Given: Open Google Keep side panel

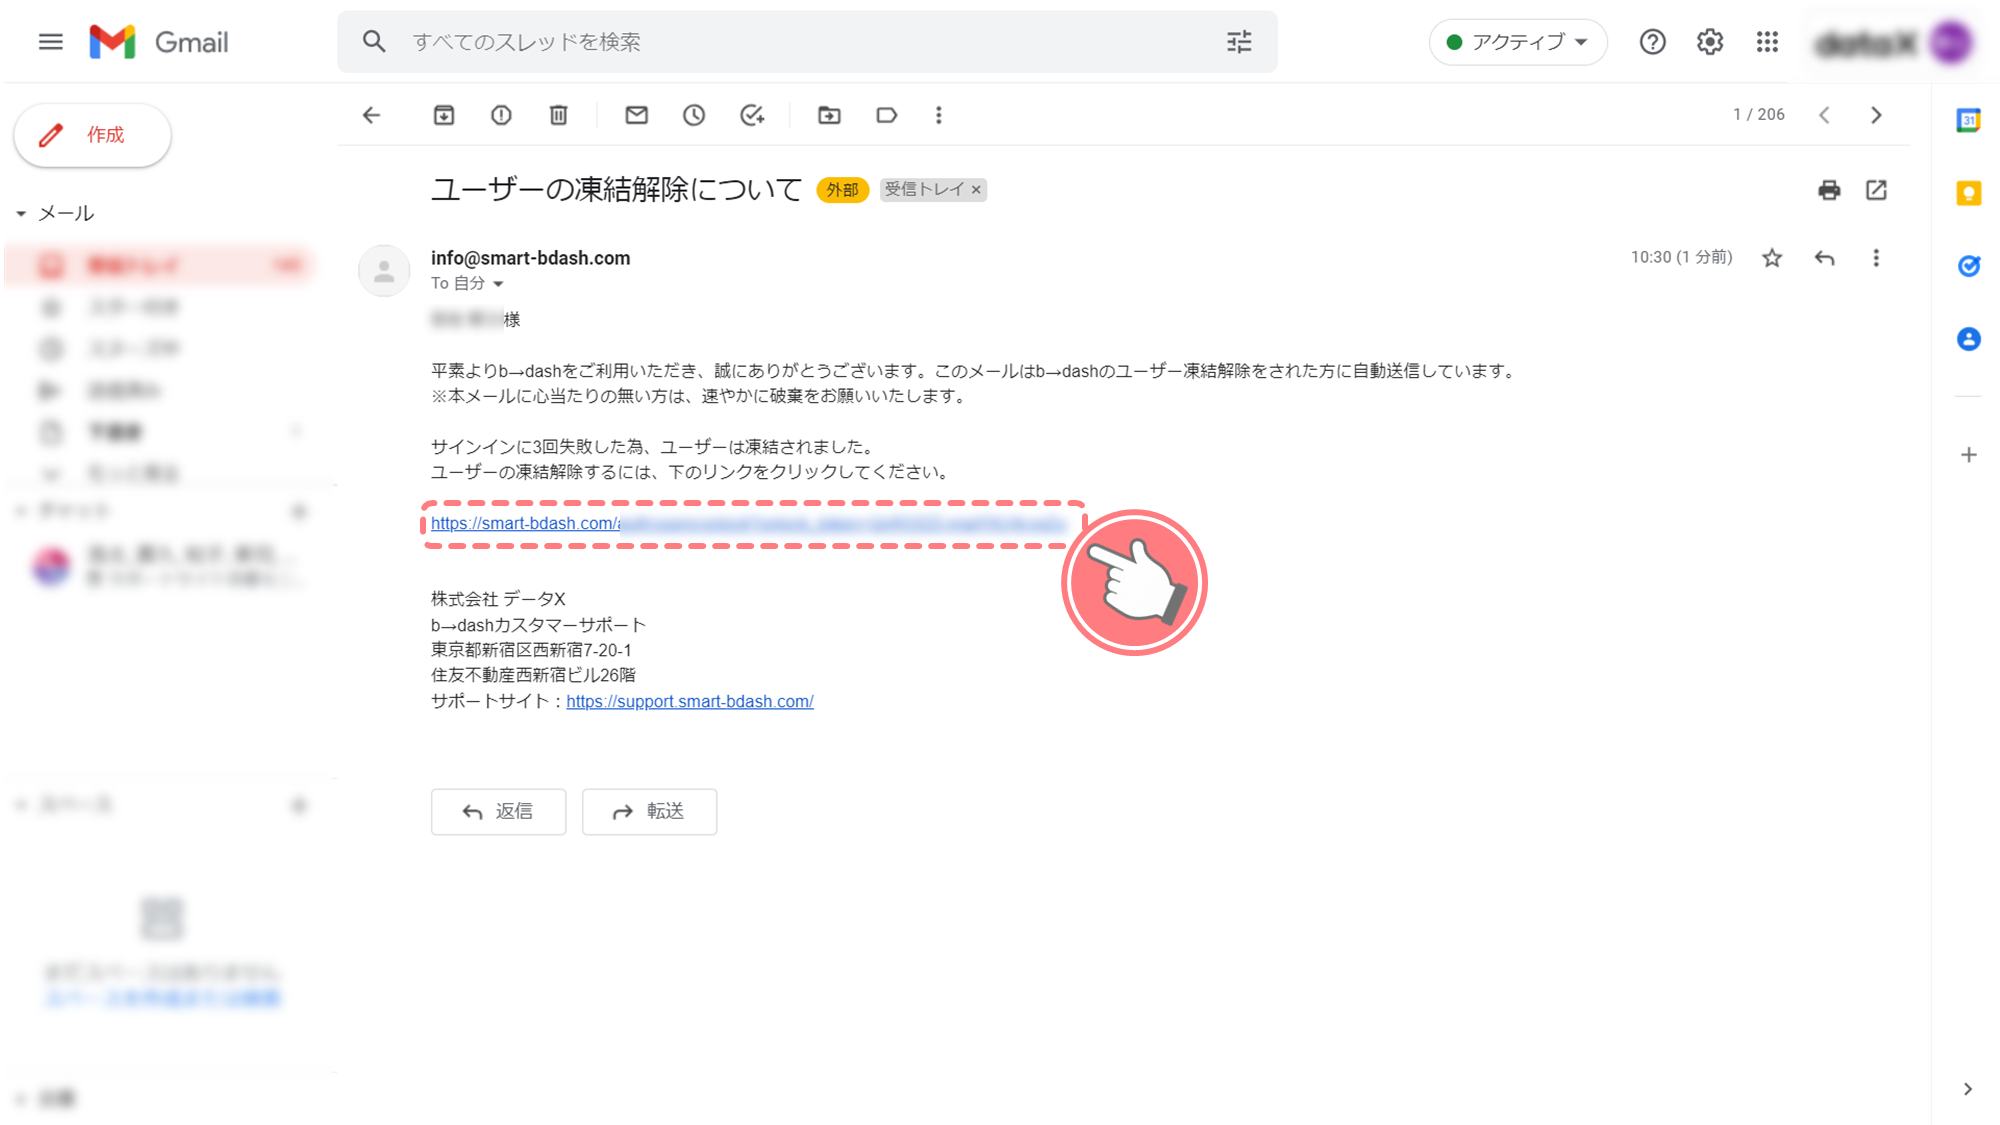Looking at the screenshot, I should tap(1968, 193).
